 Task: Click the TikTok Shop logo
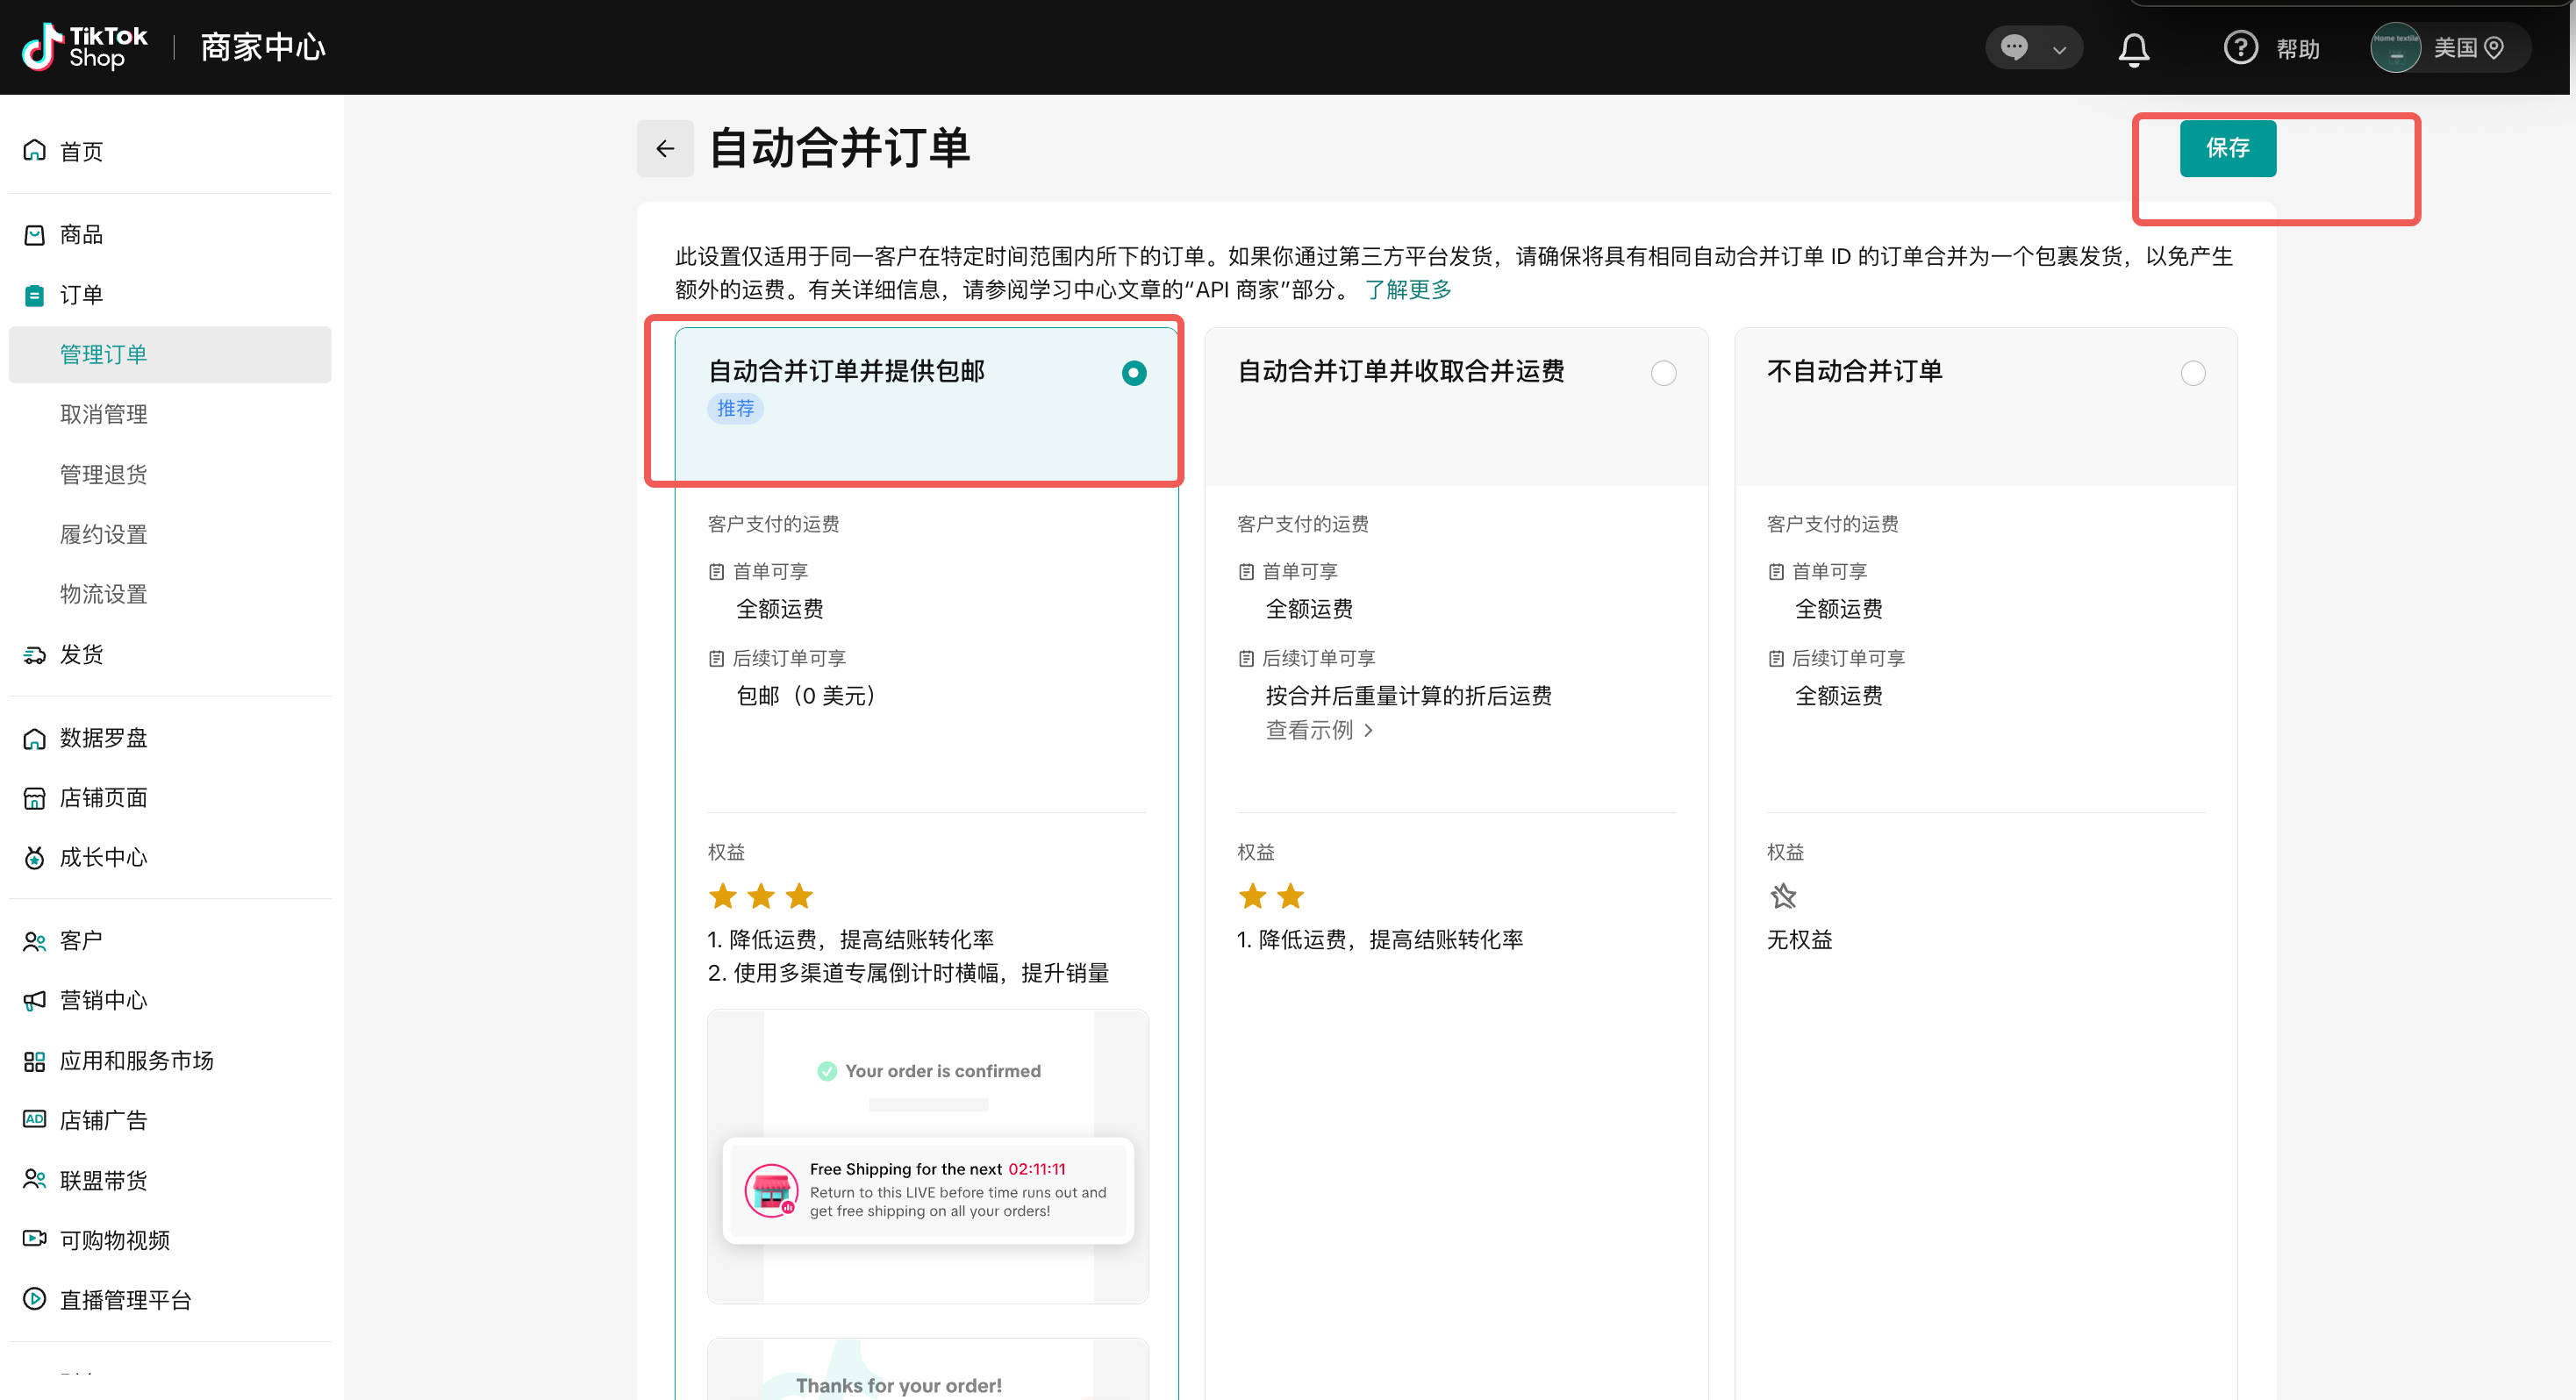tap(85, 47)
